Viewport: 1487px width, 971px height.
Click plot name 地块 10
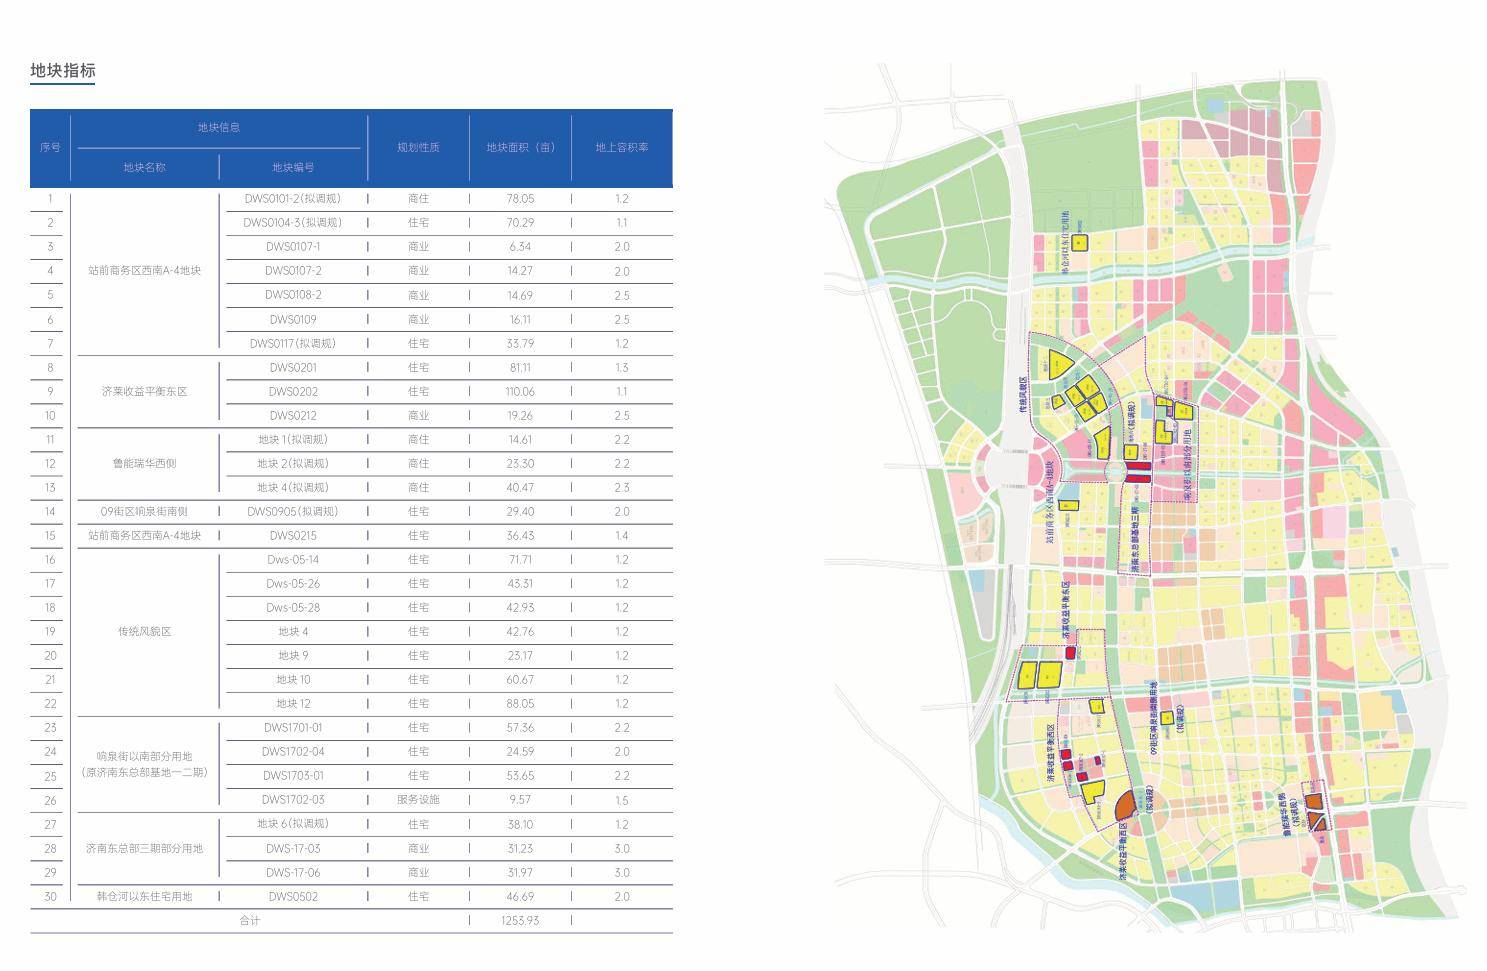[x=293, y=679]
